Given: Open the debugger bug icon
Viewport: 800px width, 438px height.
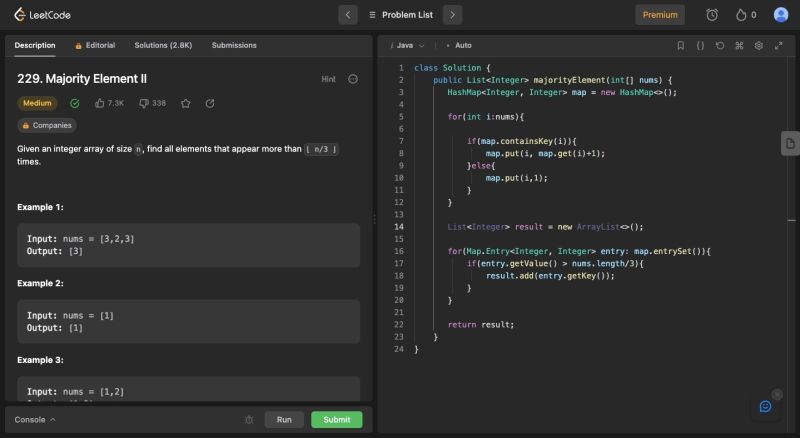Looking at the screenshot, I should point(249,420).
